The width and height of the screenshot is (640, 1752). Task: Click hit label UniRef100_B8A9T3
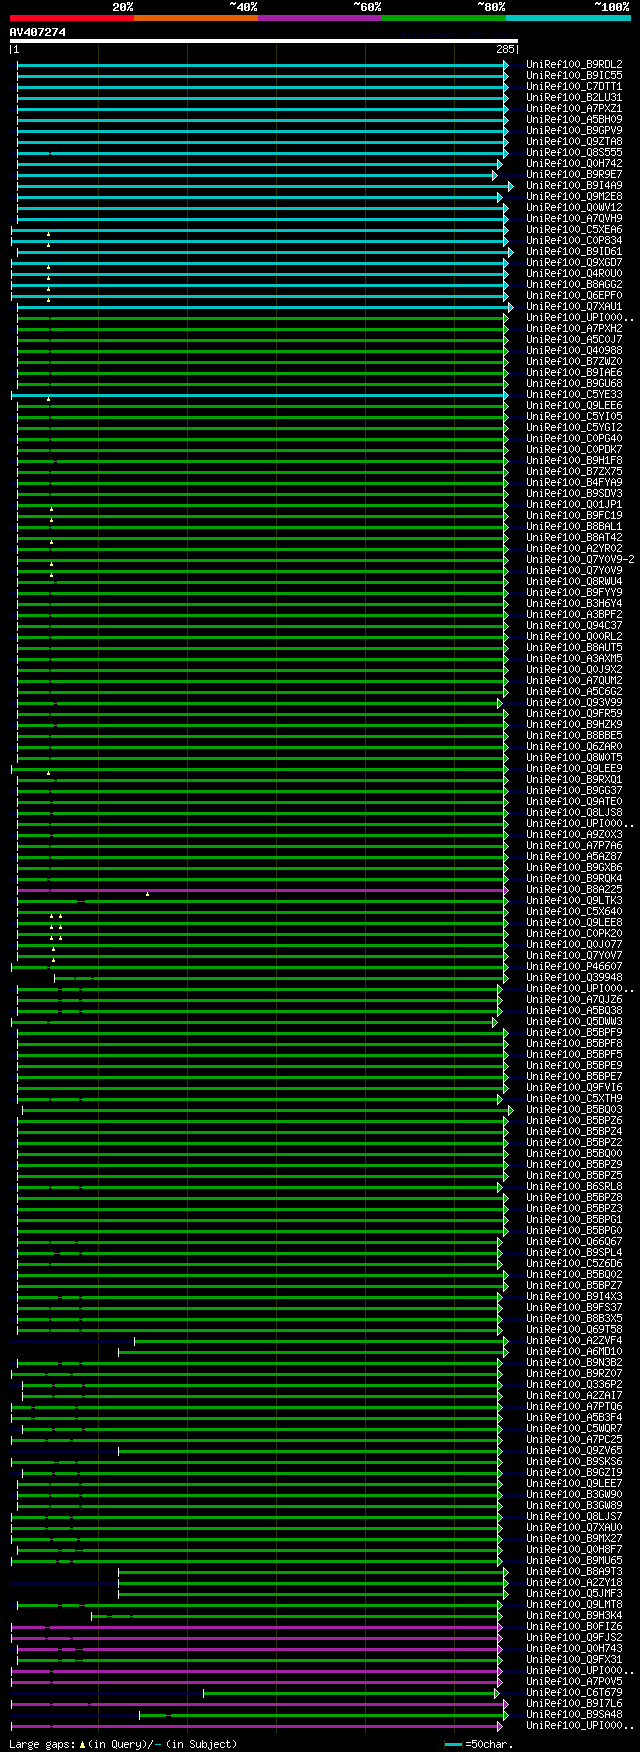(x=574, y=1571)
